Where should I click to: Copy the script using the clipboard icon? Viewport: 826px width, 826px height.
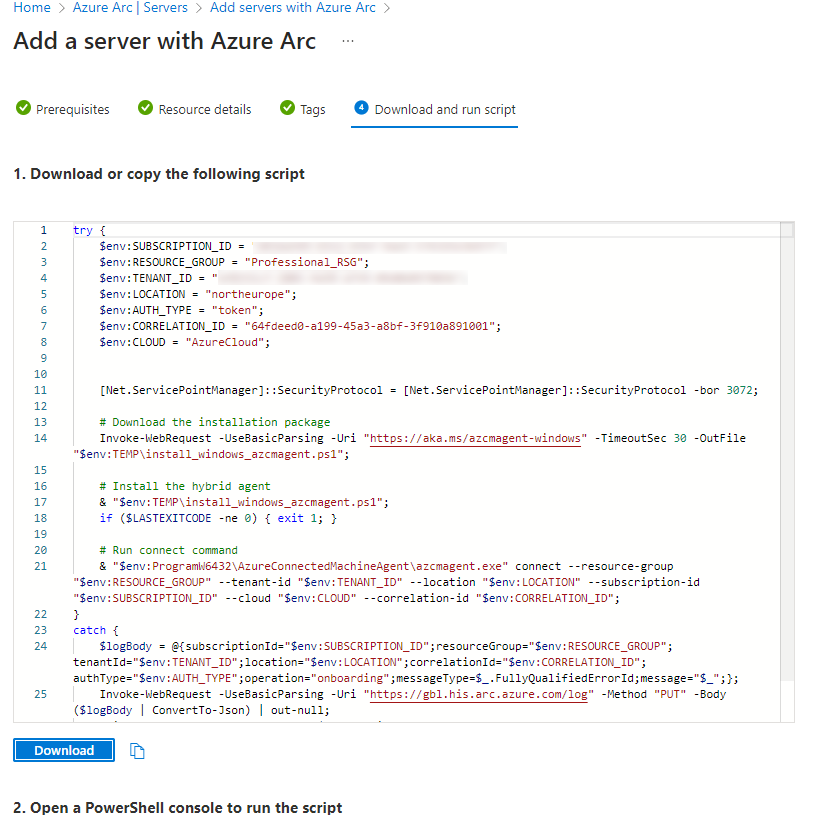pos(138,751)
